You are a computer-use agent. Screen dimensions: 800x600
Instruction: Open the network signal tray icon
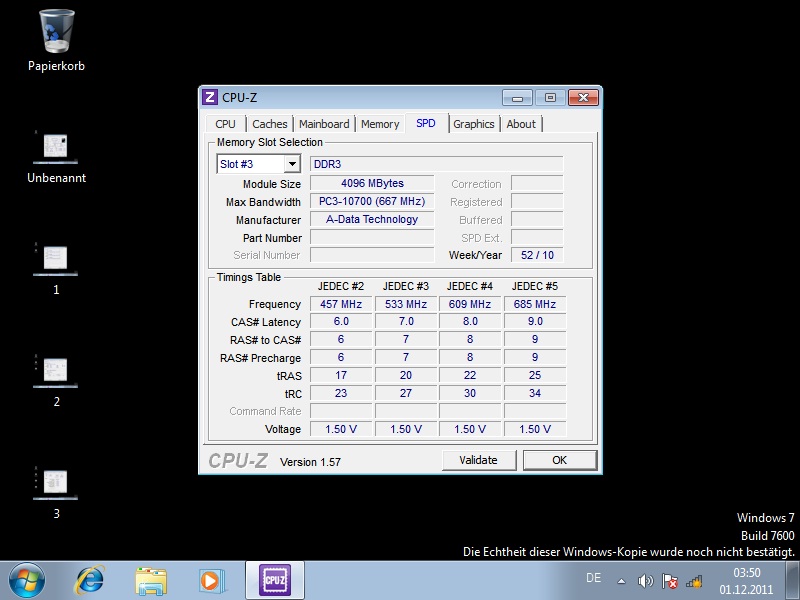694,581
